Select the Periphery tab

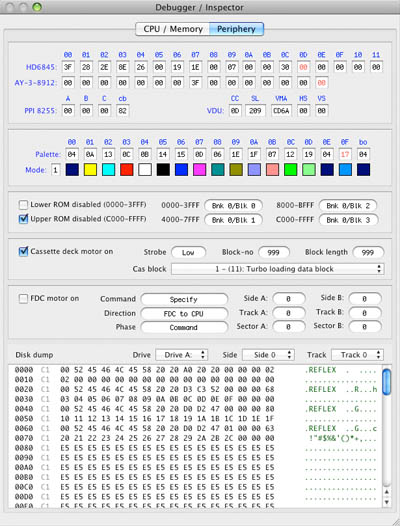point(236,29)
